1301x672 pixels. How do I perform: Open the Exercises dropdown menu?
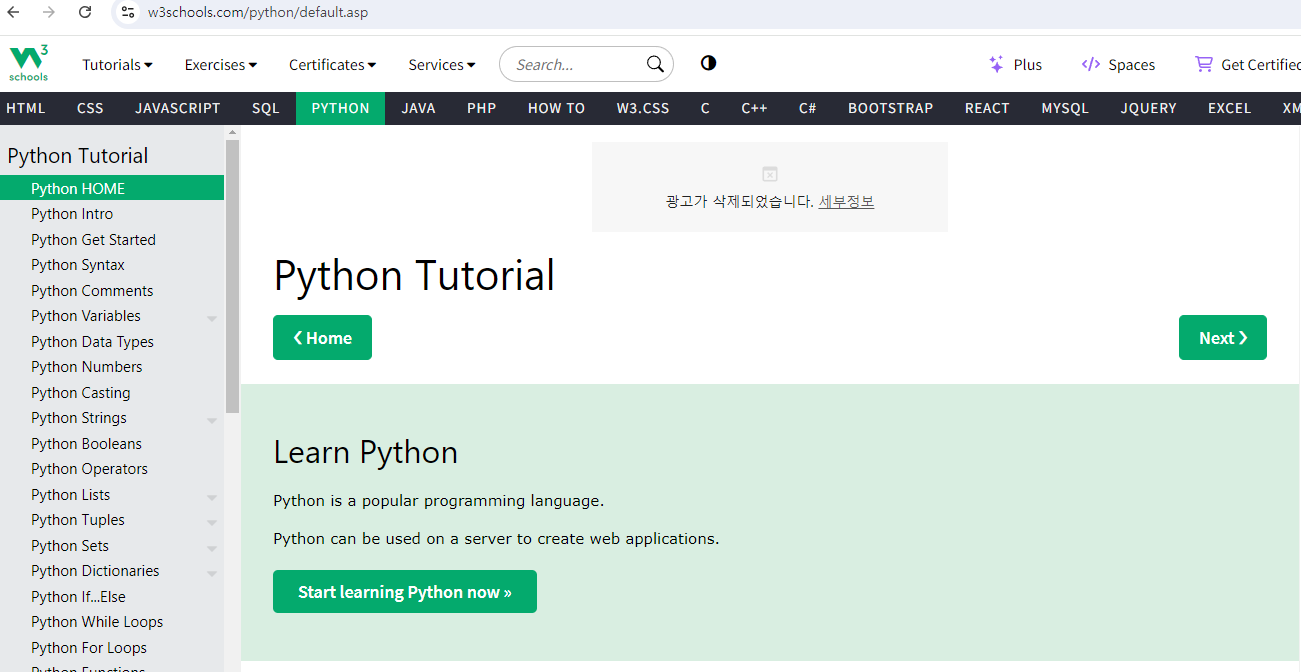pyautogui.click(x=221, y=65)
